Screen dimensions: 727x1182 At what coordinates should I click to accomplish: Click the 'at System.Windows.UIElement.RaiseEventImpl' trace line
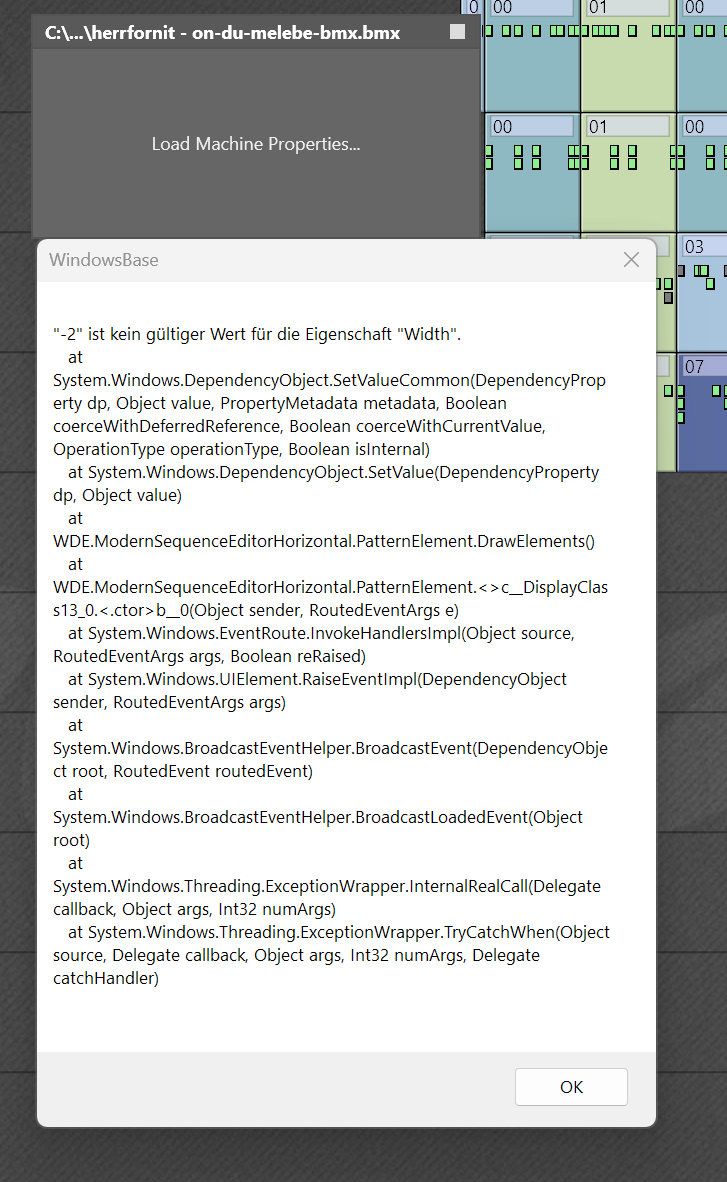(317, 679)
